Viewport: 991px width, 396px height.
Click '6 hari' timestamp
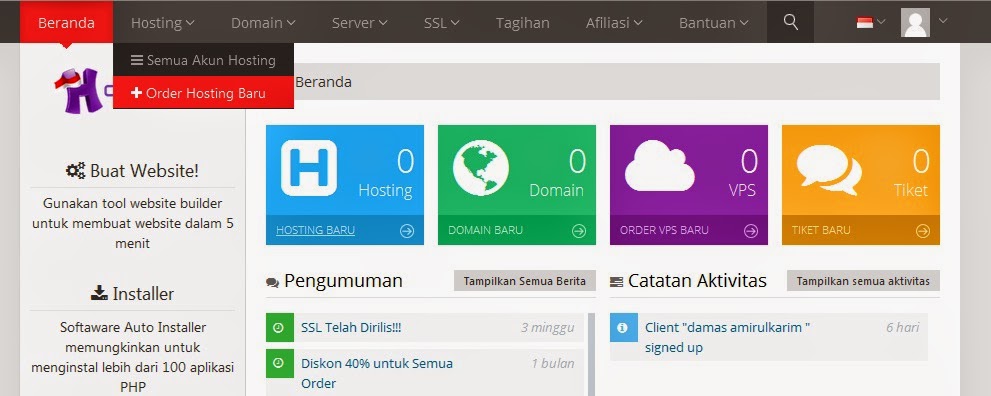point(903,327)
